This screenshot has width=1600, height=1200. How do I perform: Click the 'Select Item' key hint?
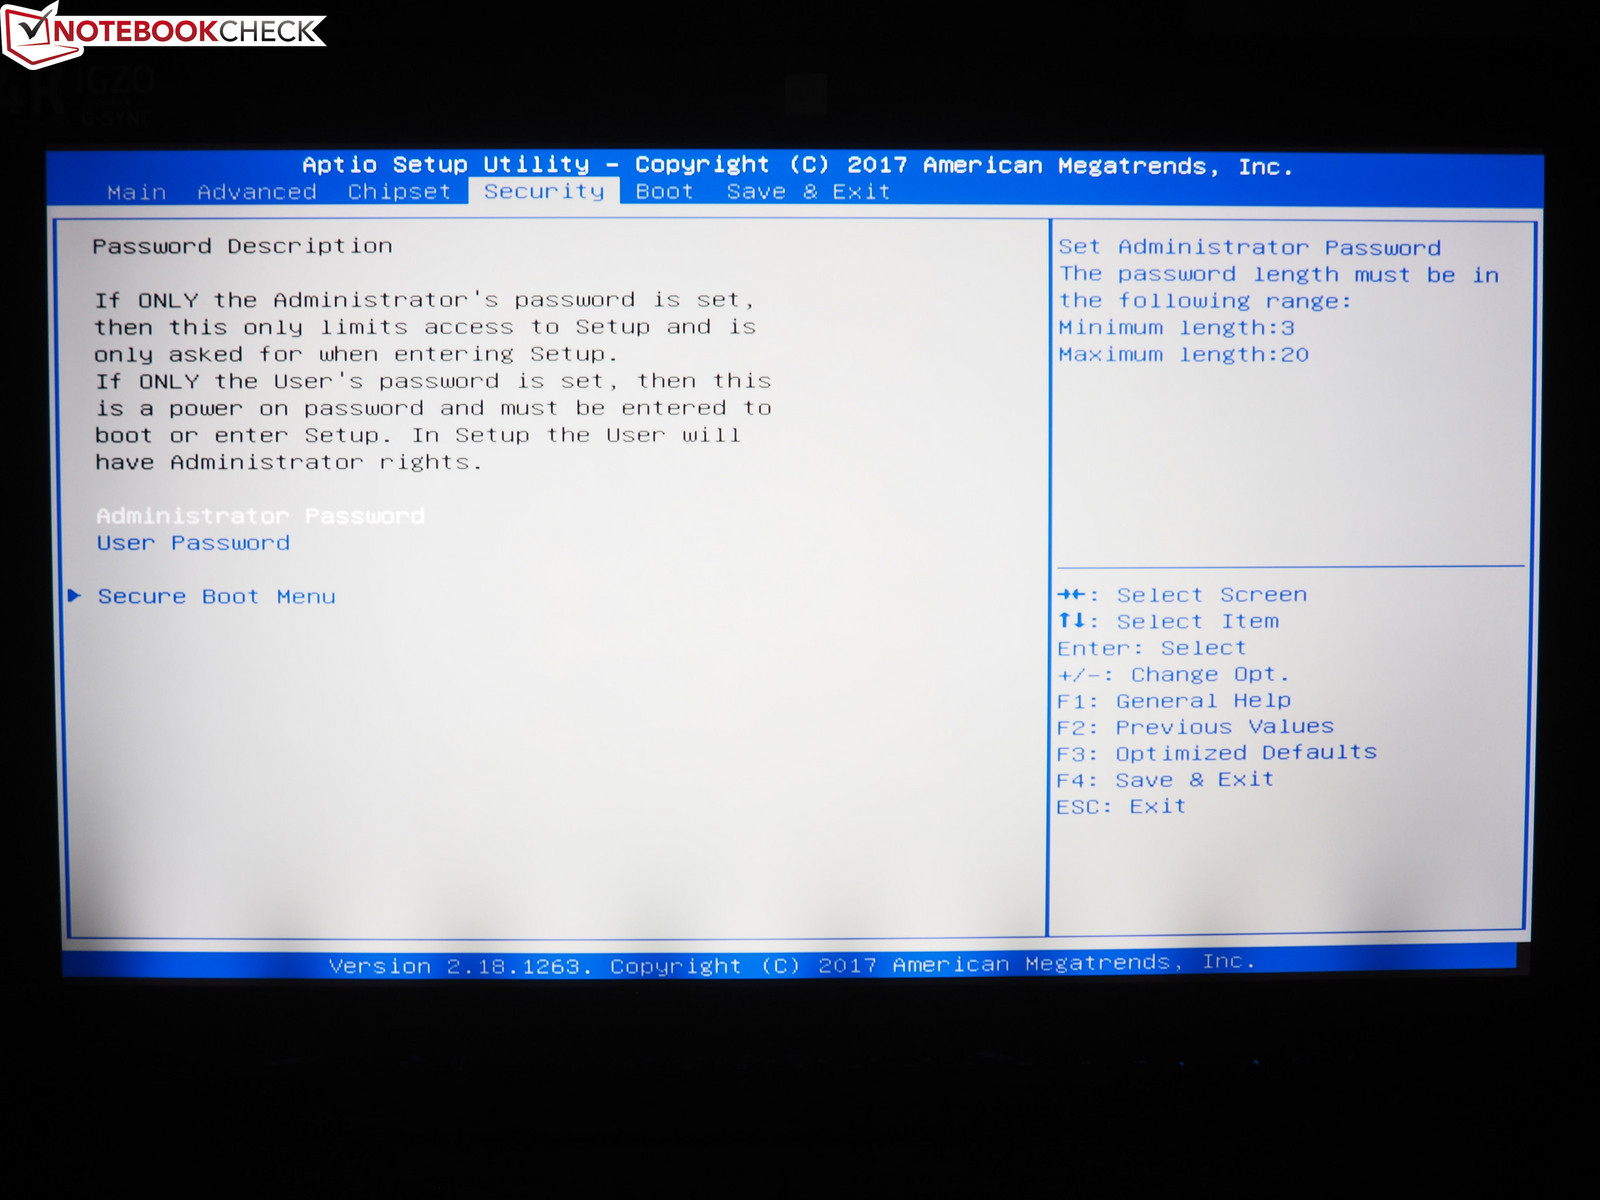[1198, 622]
